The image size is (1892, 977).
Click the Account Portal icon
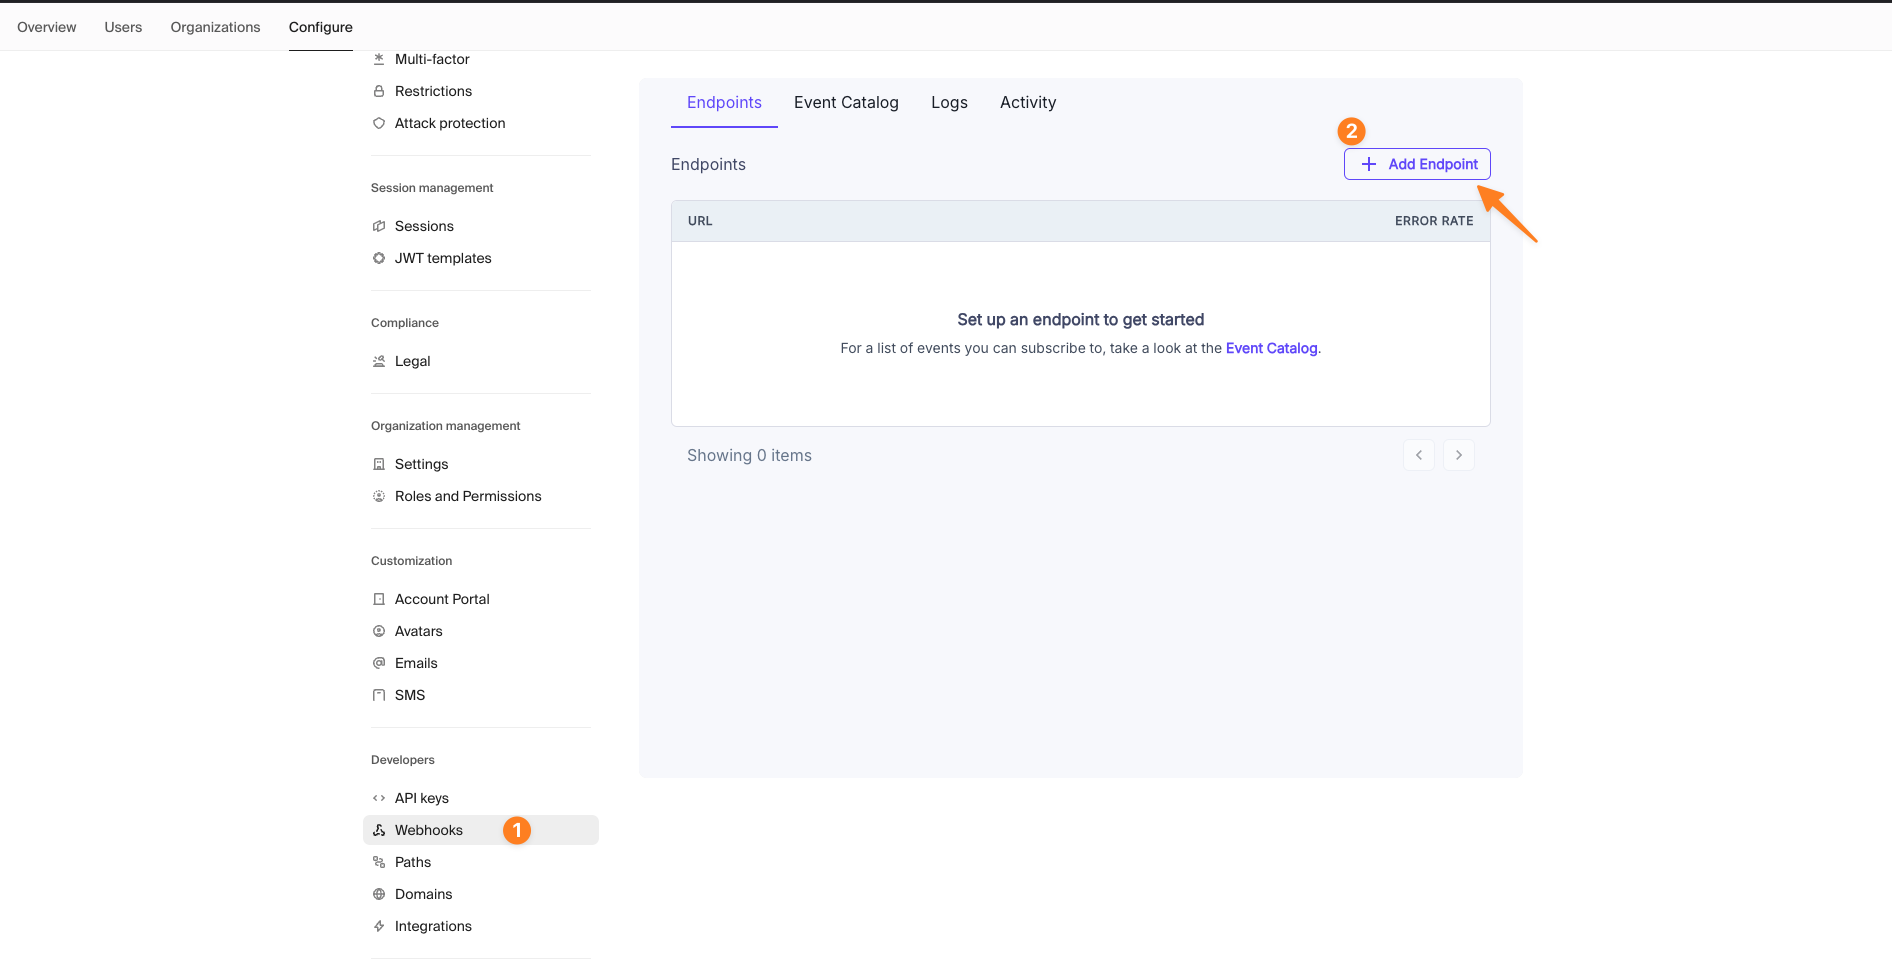pyautogui.click(x=379, y=599)
